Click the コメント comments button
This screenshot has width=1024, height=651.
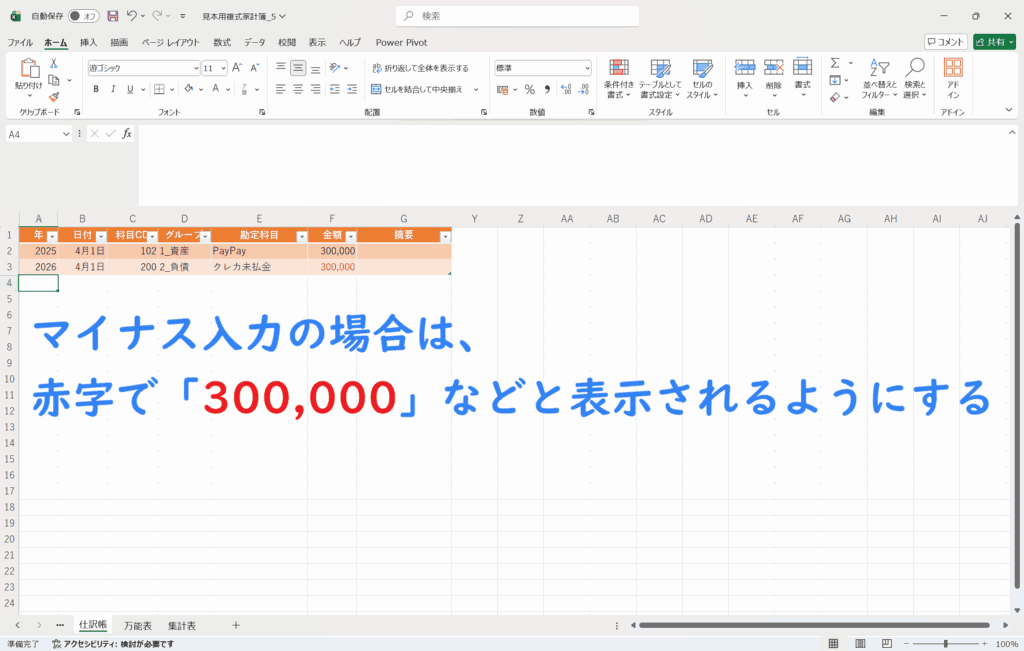(x=945, y=42)
